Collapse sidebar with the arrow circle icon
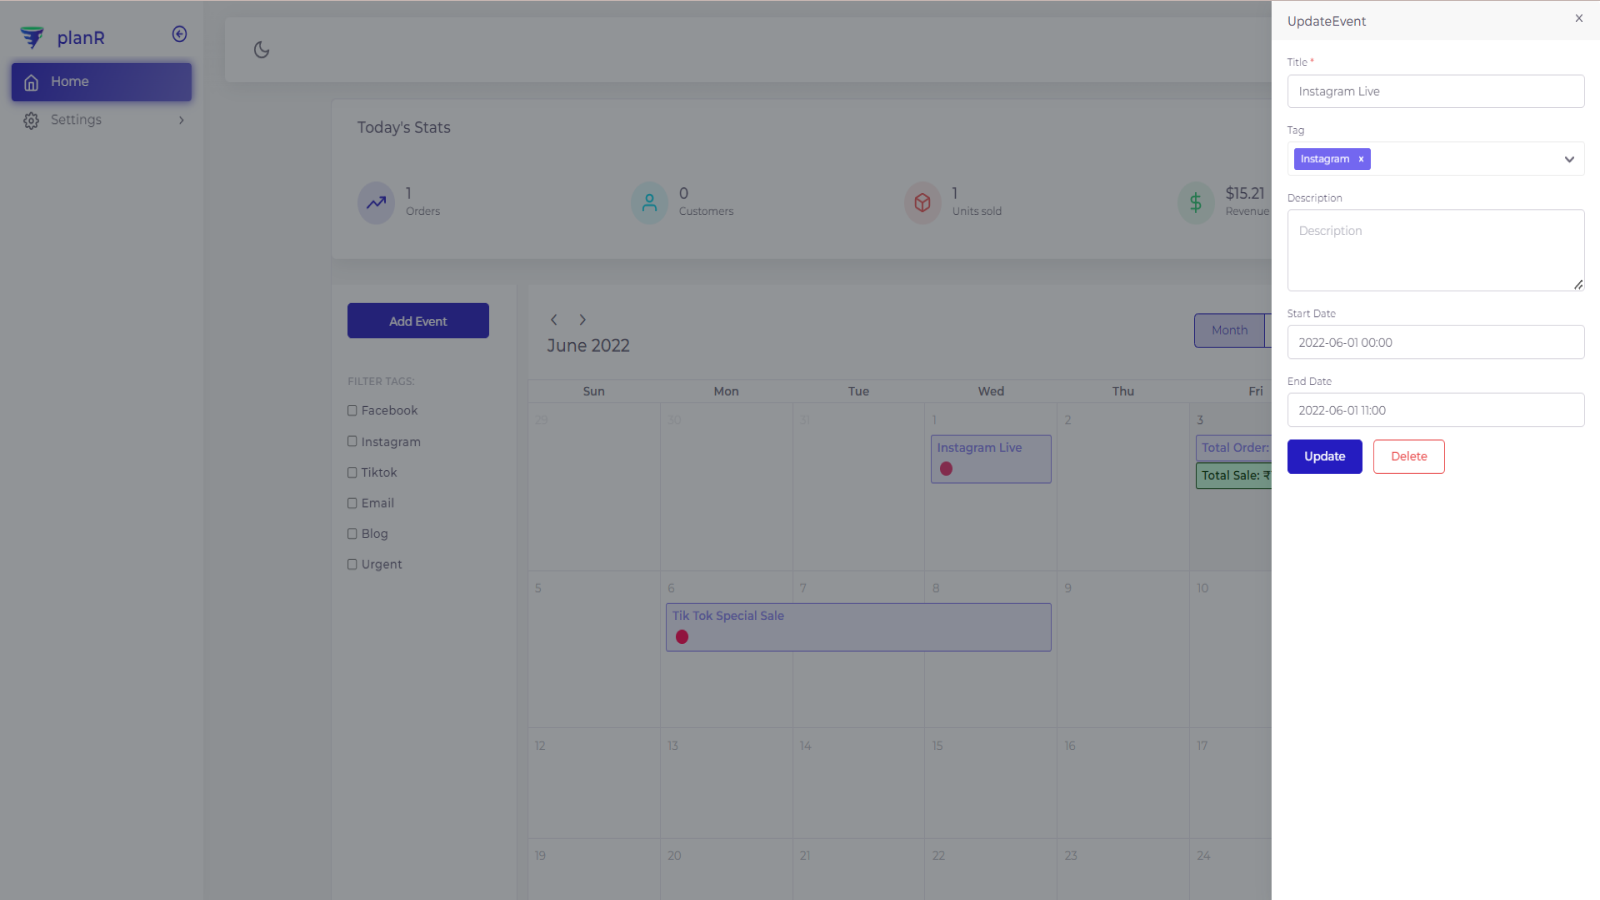The width and height of the screenshot is (1600, 900). pos(180,34)
